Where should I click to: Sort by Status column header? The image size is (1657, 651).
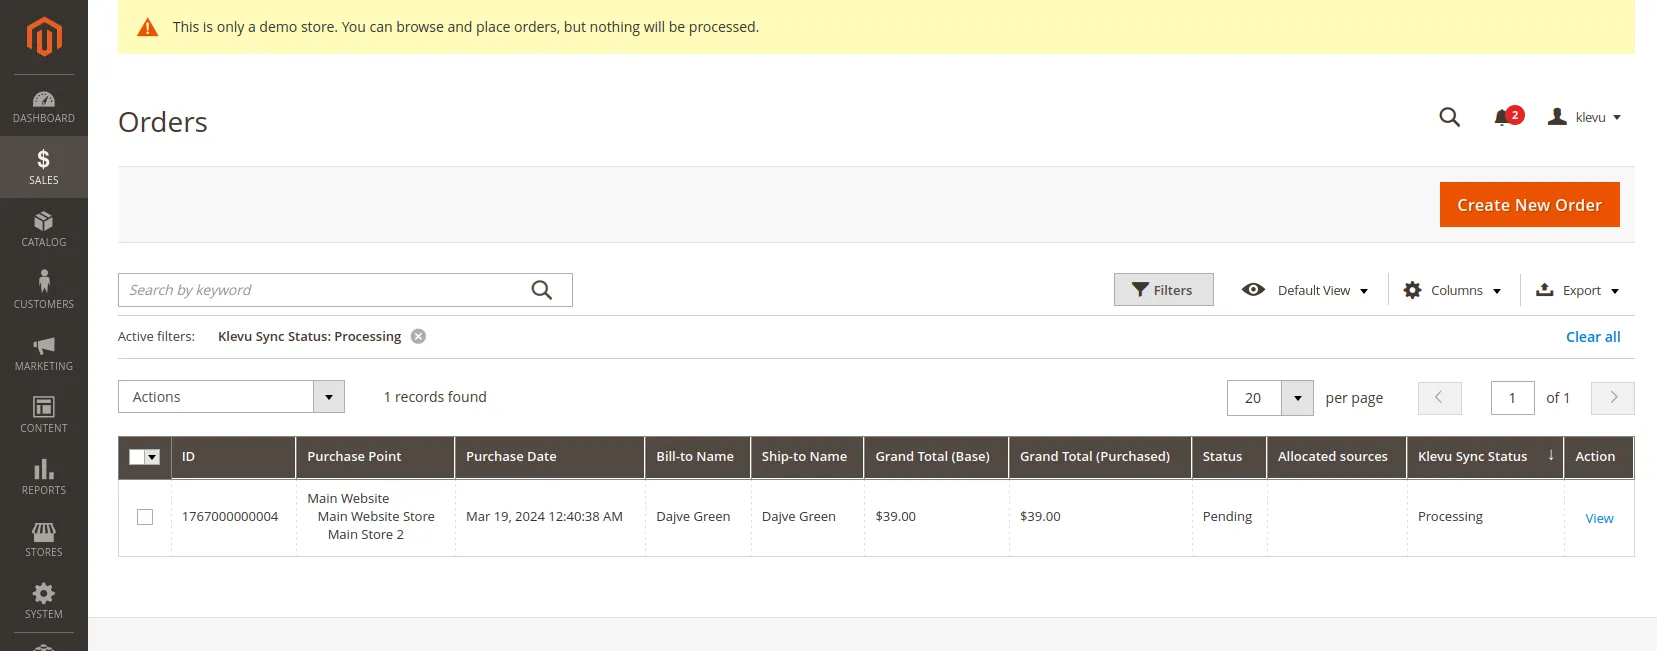click(x=1229, y=457)
